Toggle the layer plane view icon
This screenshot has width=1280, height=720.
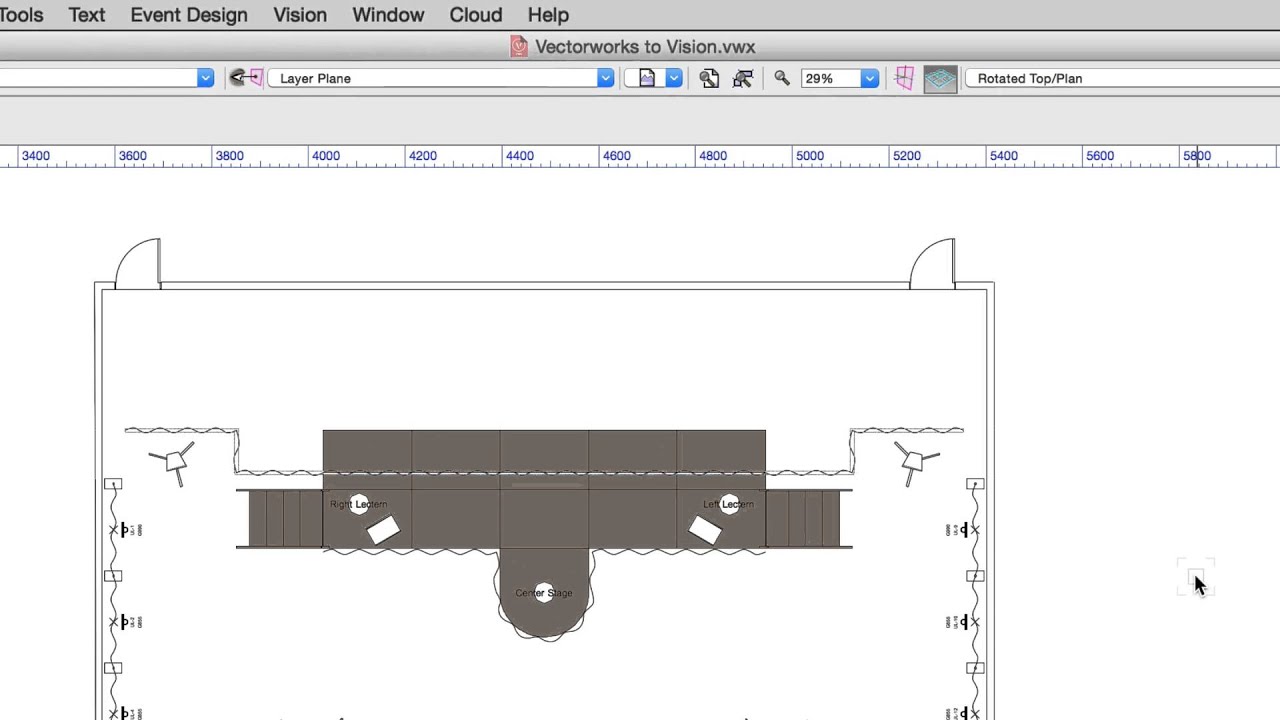coord(940,78)
